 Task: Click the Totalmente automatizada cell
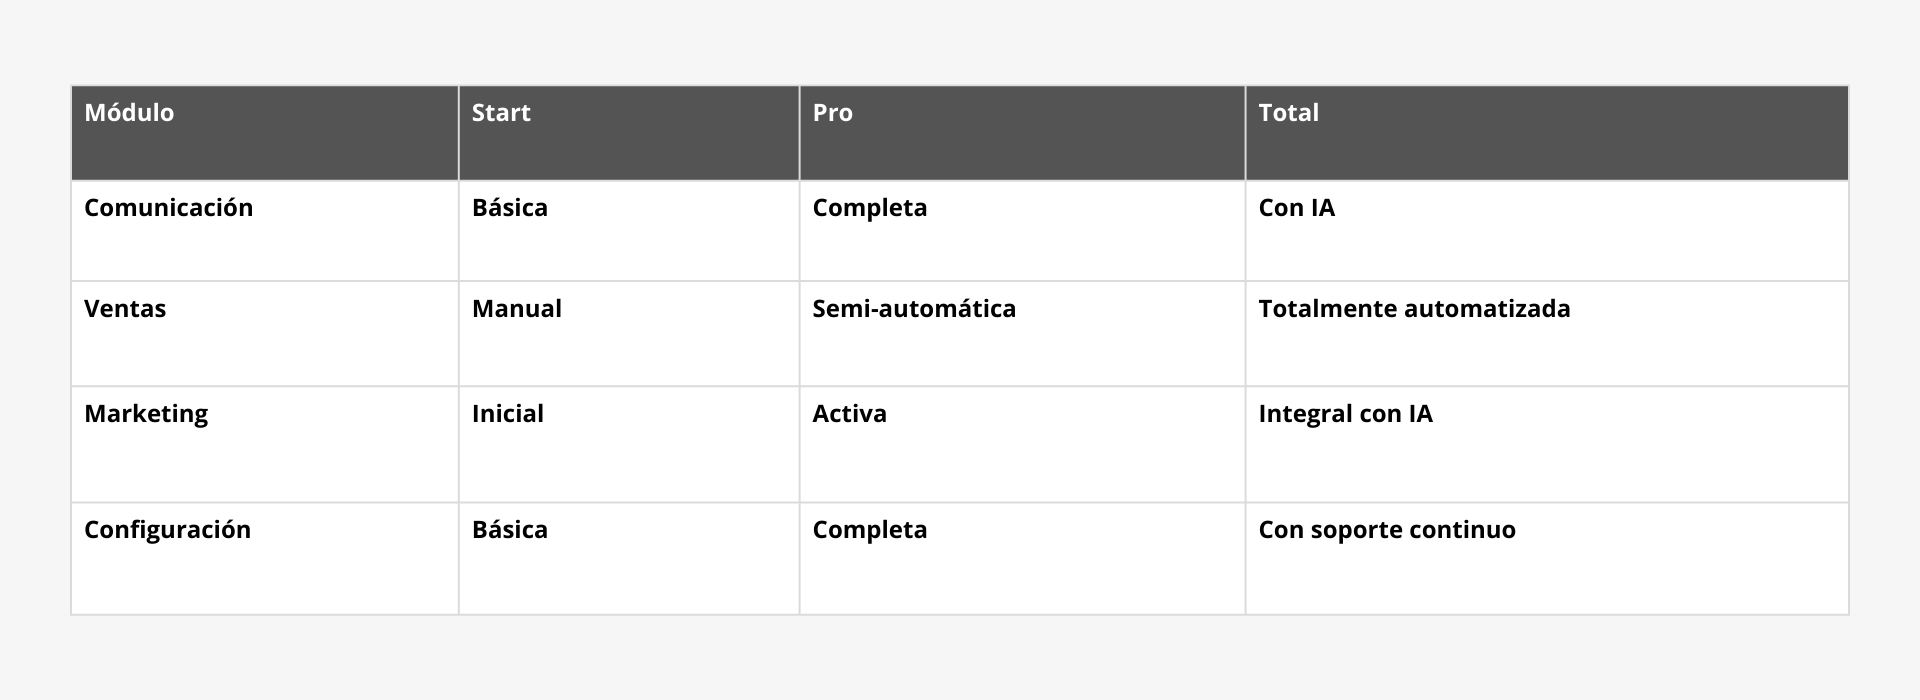point(1414,309)
